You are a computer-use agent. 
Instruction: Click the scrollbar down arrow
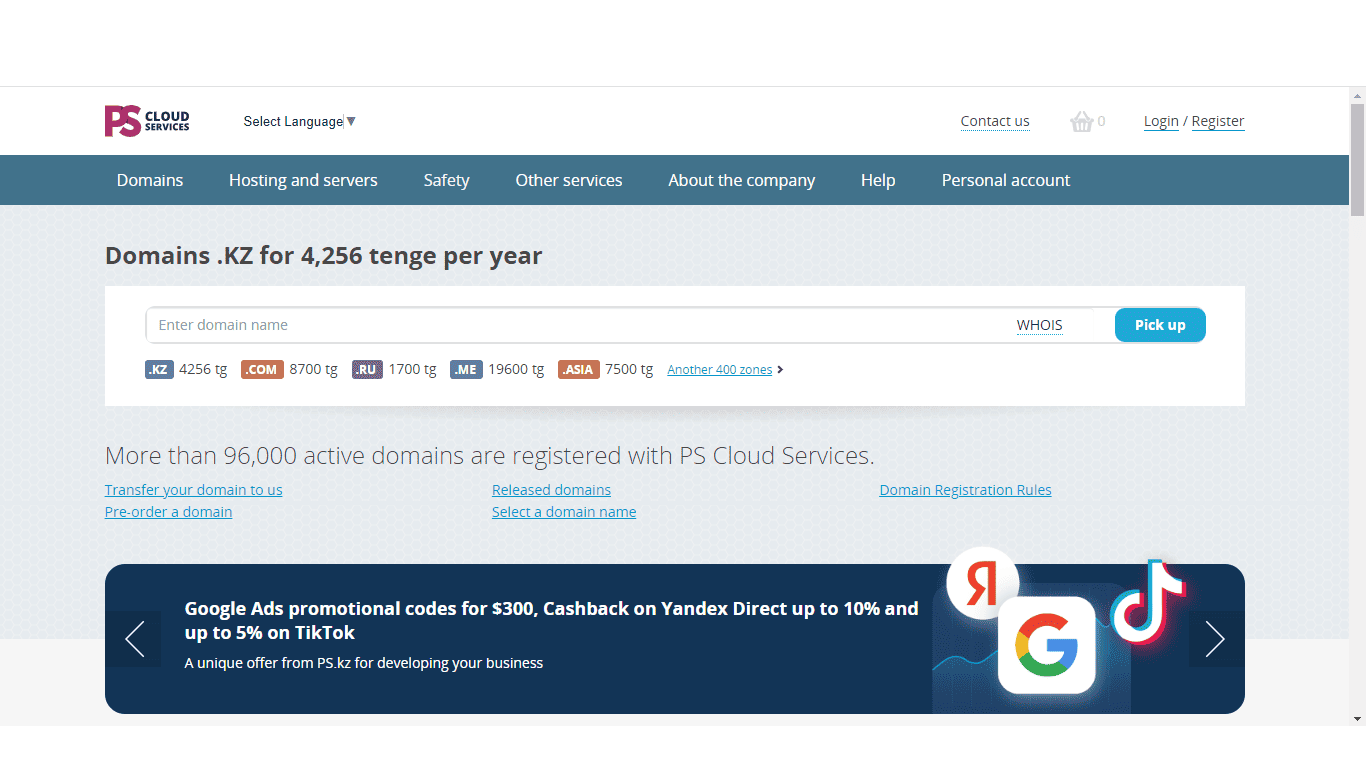[1357, 718]
